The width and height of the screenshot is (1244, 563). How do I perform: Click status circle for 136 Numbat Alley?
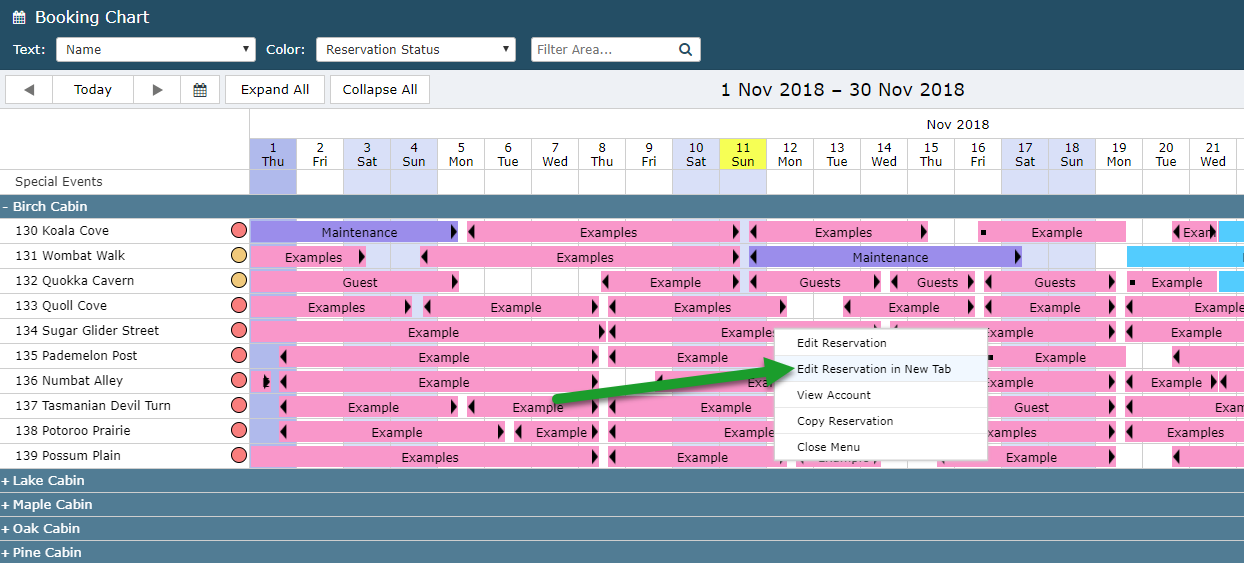[239, 381]
